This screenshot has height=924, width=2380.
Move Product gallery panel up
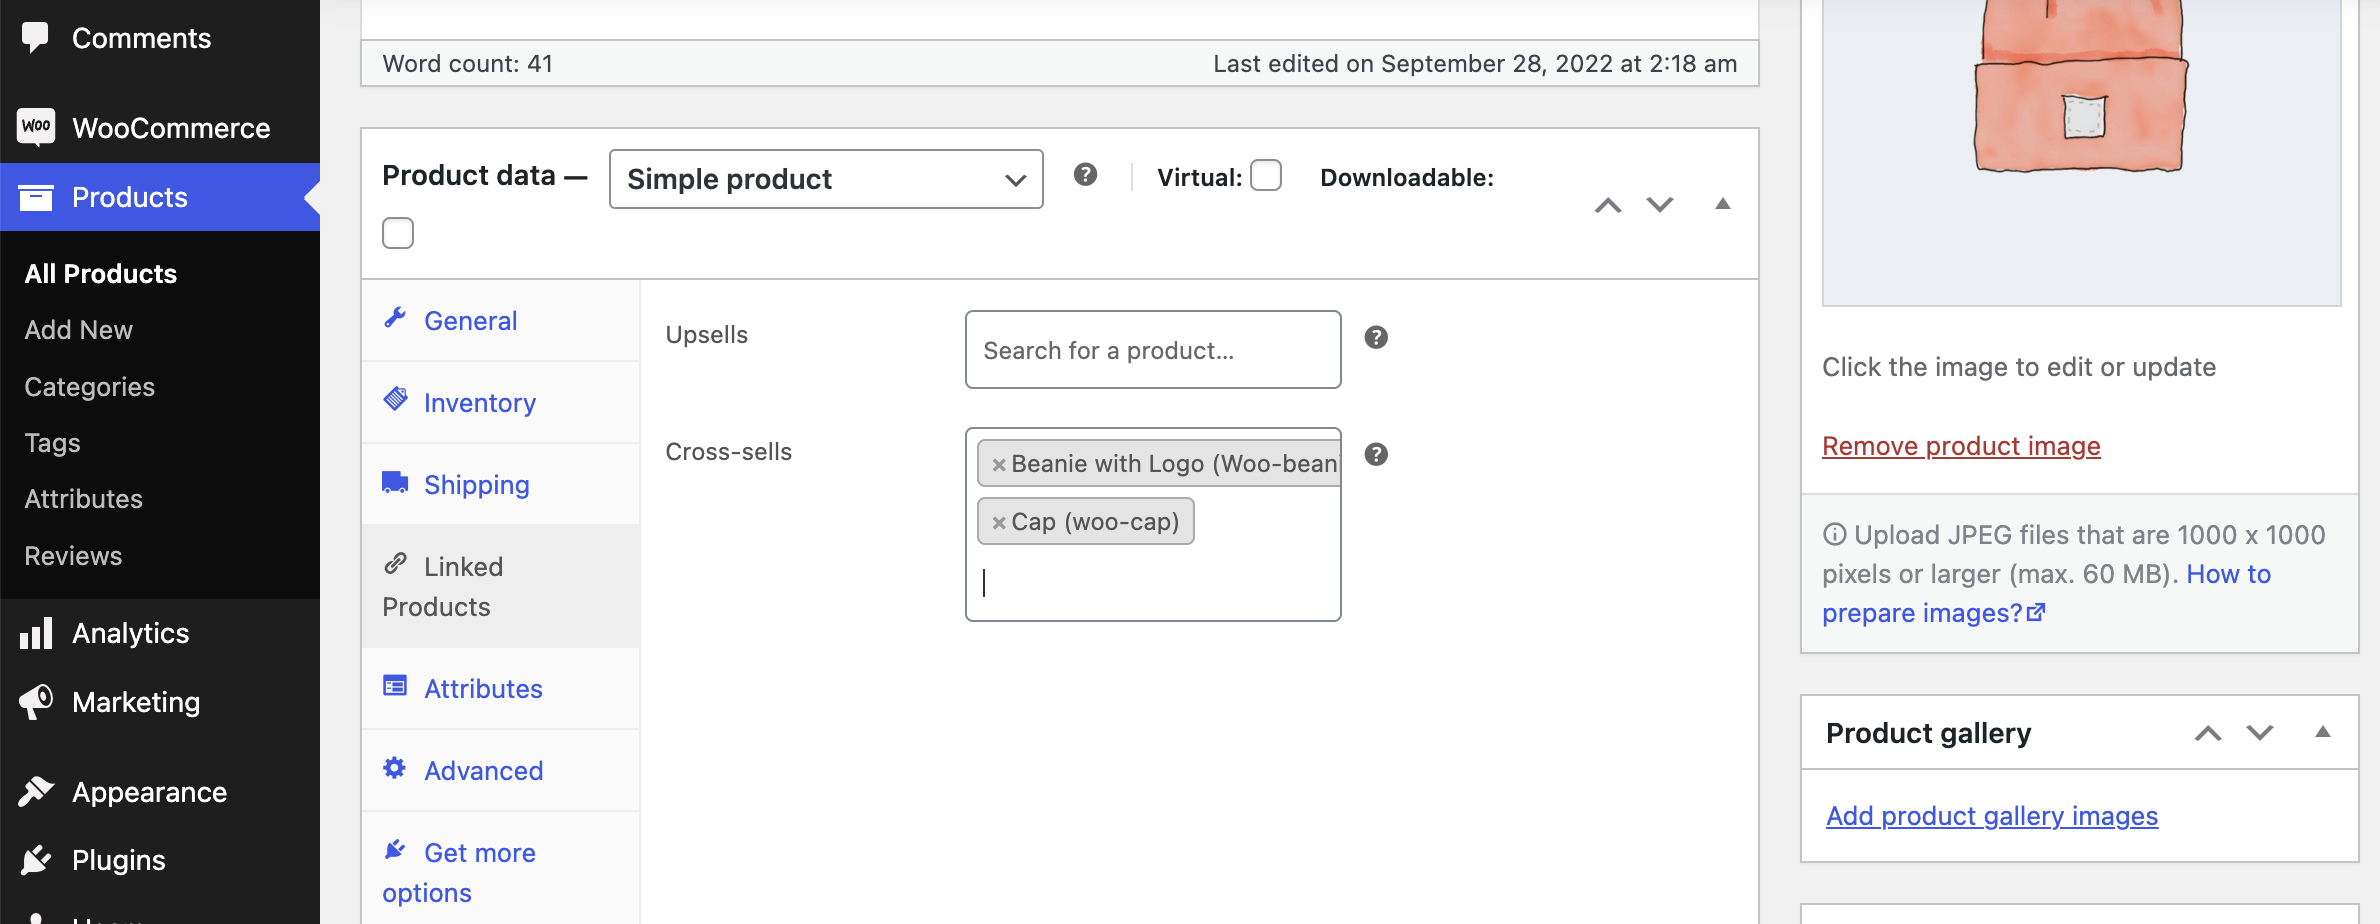tap(2208, 733)
